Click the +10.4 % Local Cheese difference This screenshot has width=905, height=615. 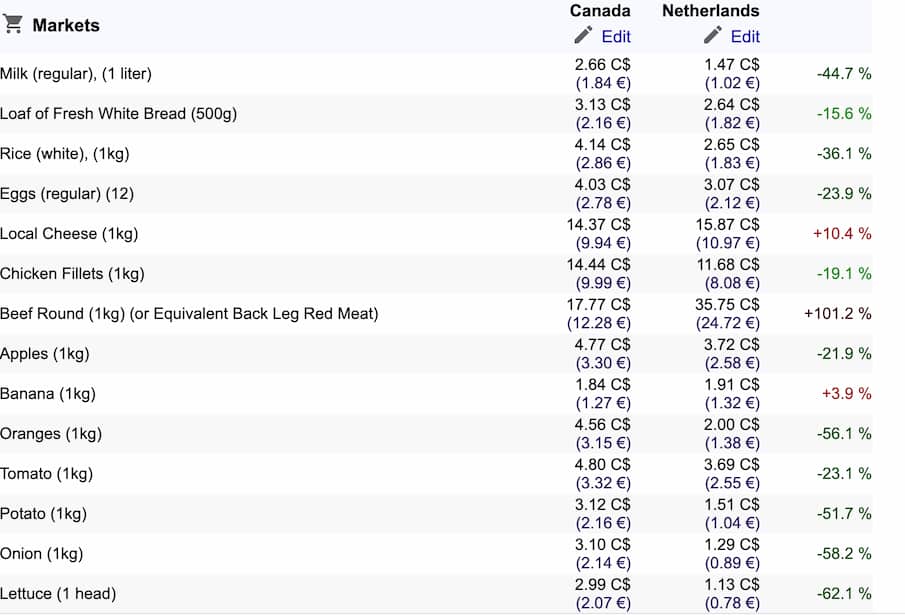pos(841,234)
